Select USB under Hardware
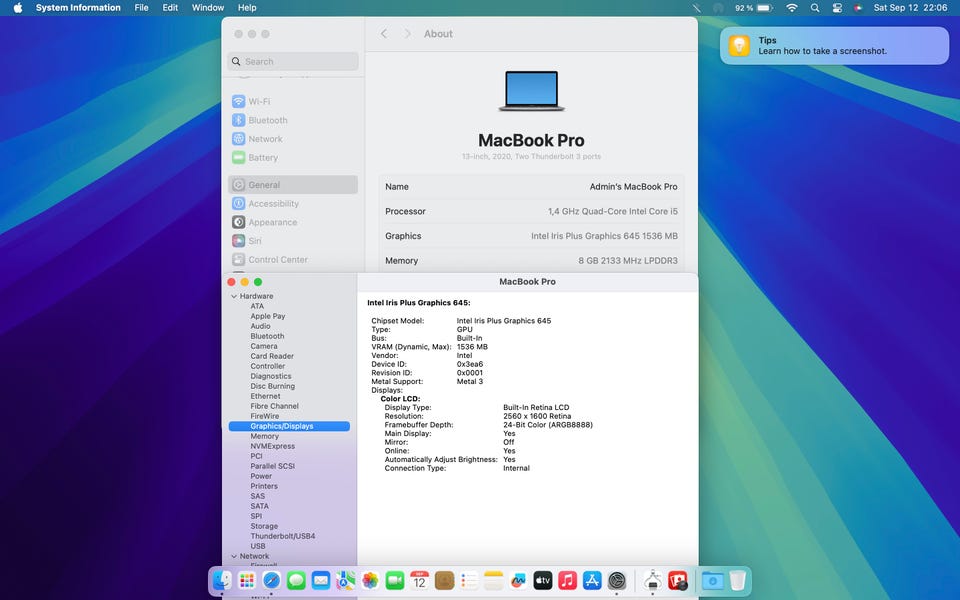The width and height of the screenshot is (960, 600). click(x=258, y=546)
